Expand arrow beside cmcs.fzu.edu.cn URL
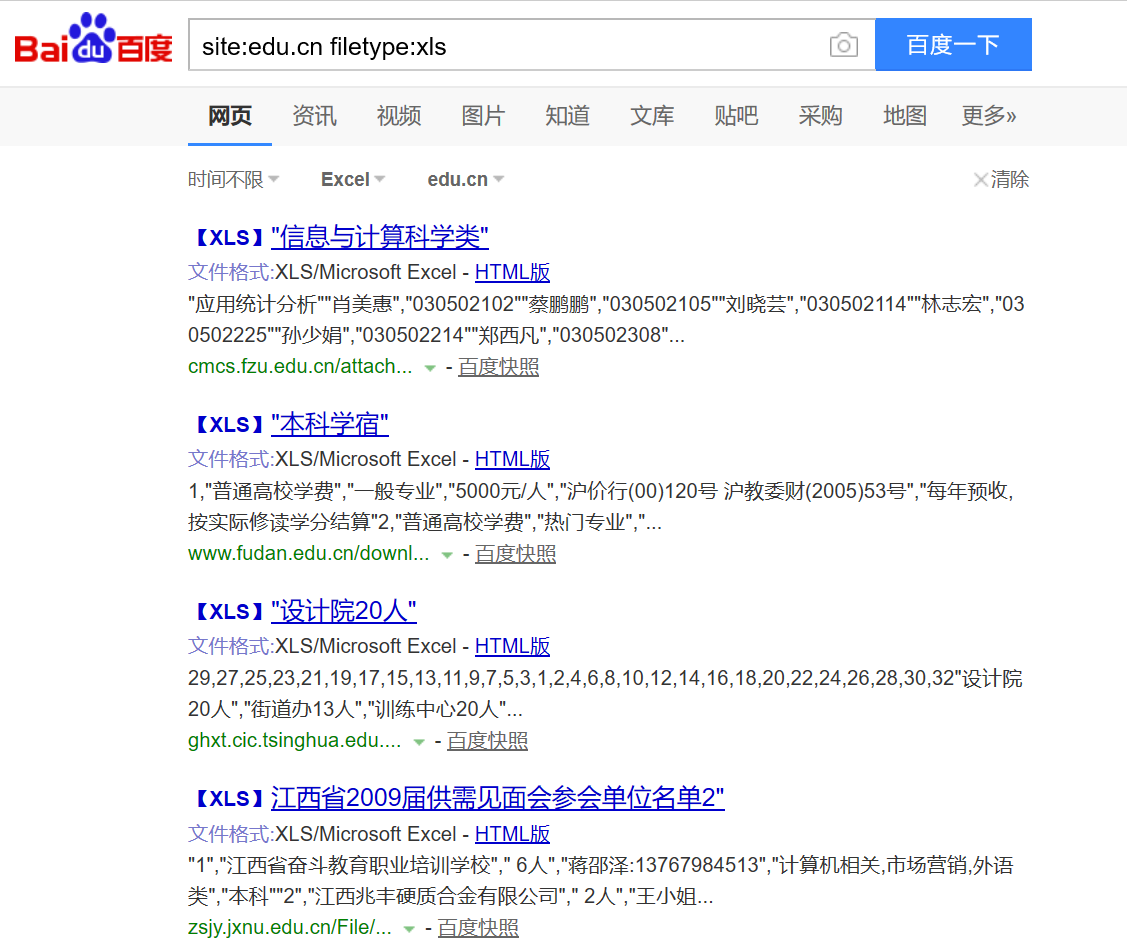The width and height of the screenshot is (1127, 938). [430, 368]
